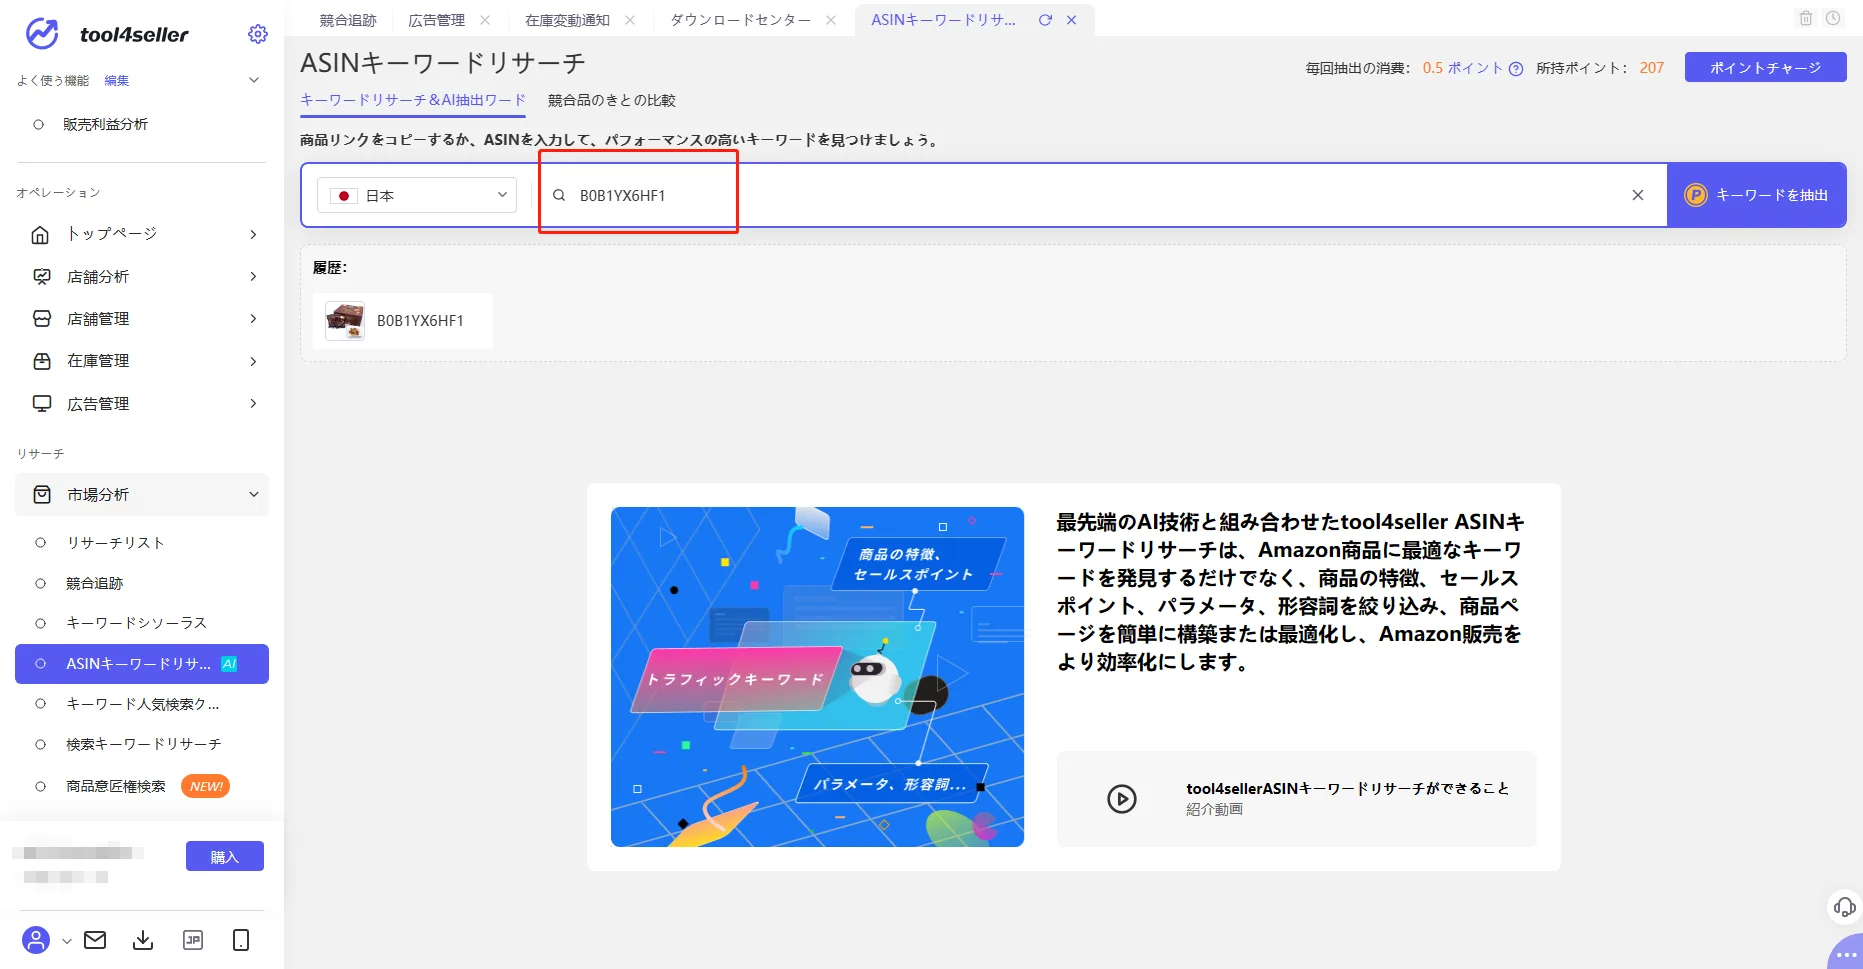
Task: Close the ダウンロードセンター tab
Action: tap(831, 20)
